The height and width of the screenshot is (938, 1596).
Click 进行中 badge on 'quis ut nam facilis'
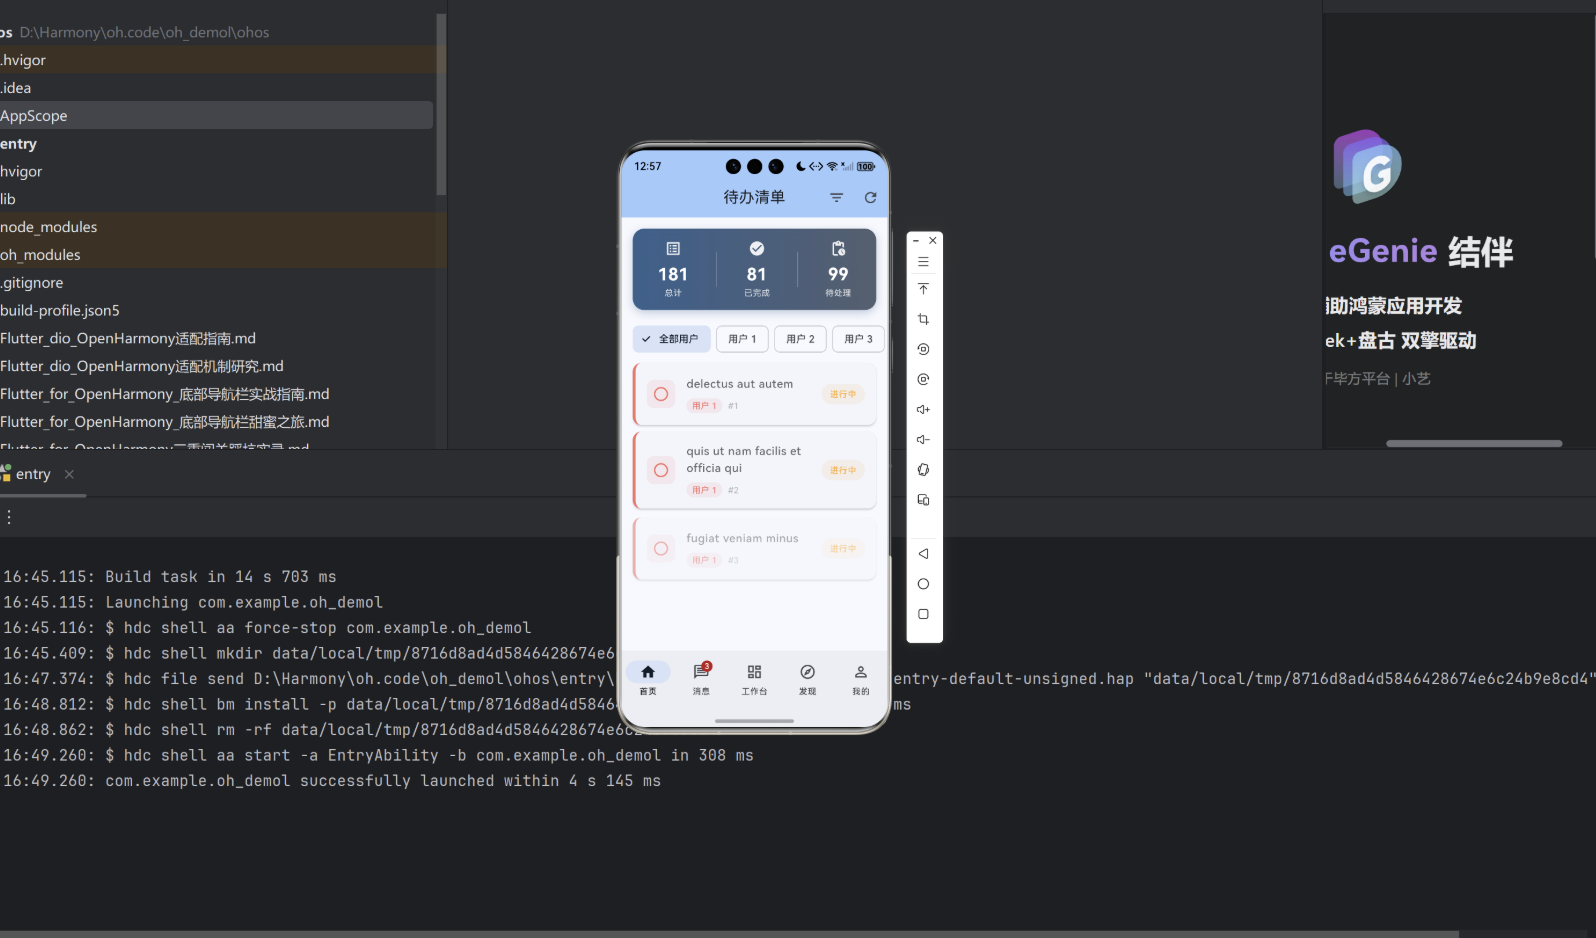843,470
